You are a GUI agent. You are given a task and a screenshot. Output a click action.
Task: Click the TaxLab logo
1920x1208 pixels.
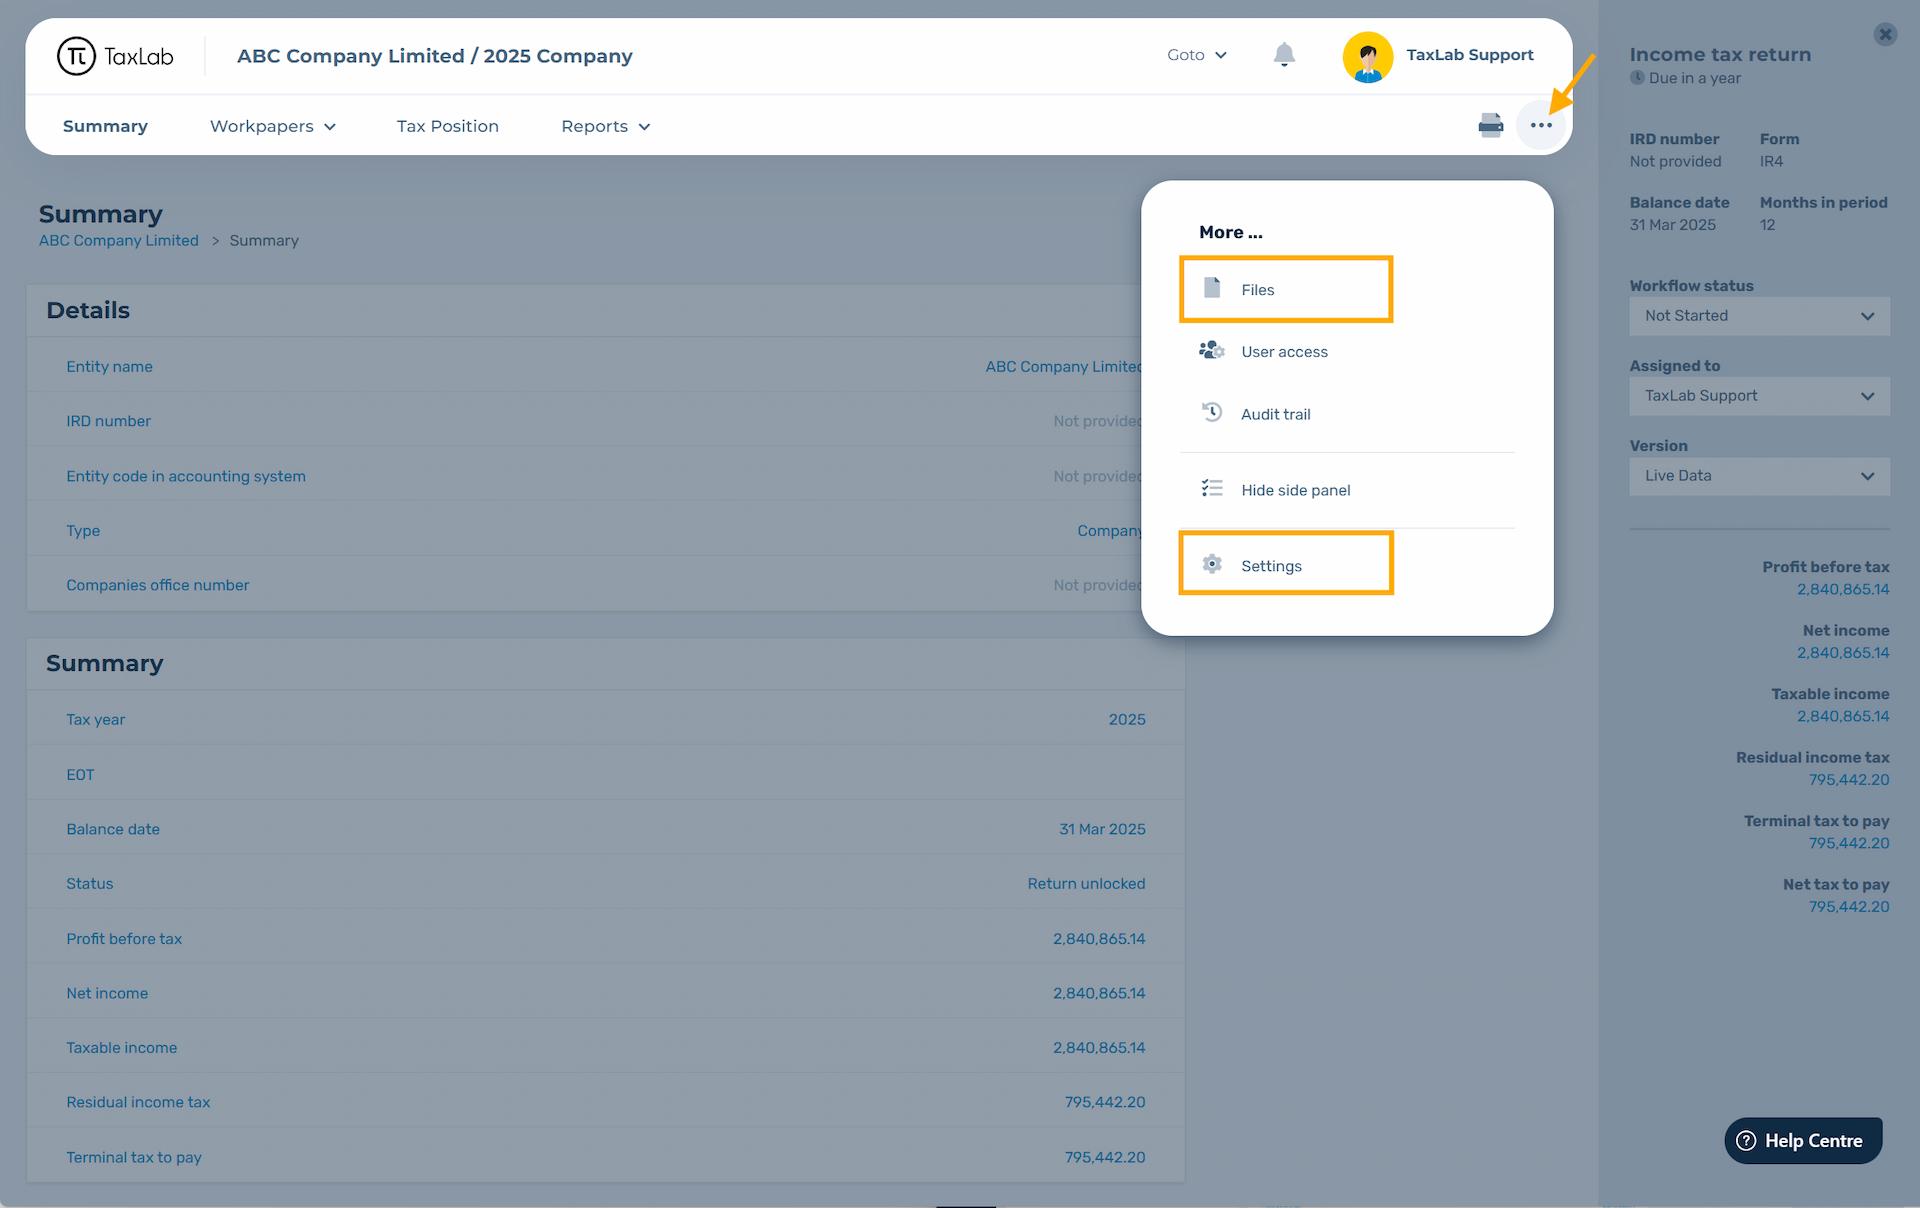(x=115, y=56)
